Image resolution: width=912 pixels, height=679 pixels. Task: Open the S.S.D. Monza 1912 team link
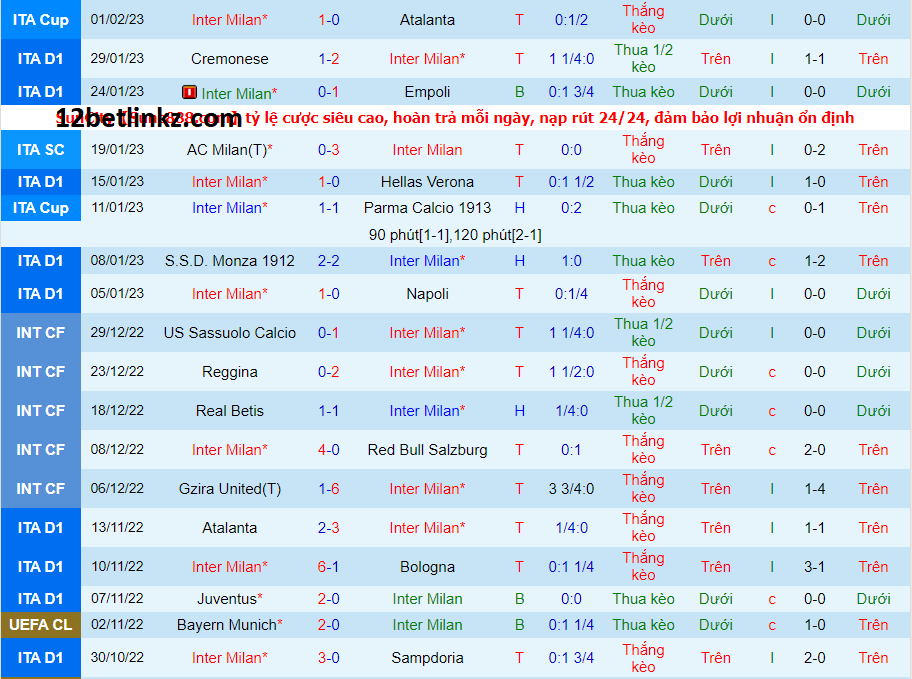tap(229, 261)
